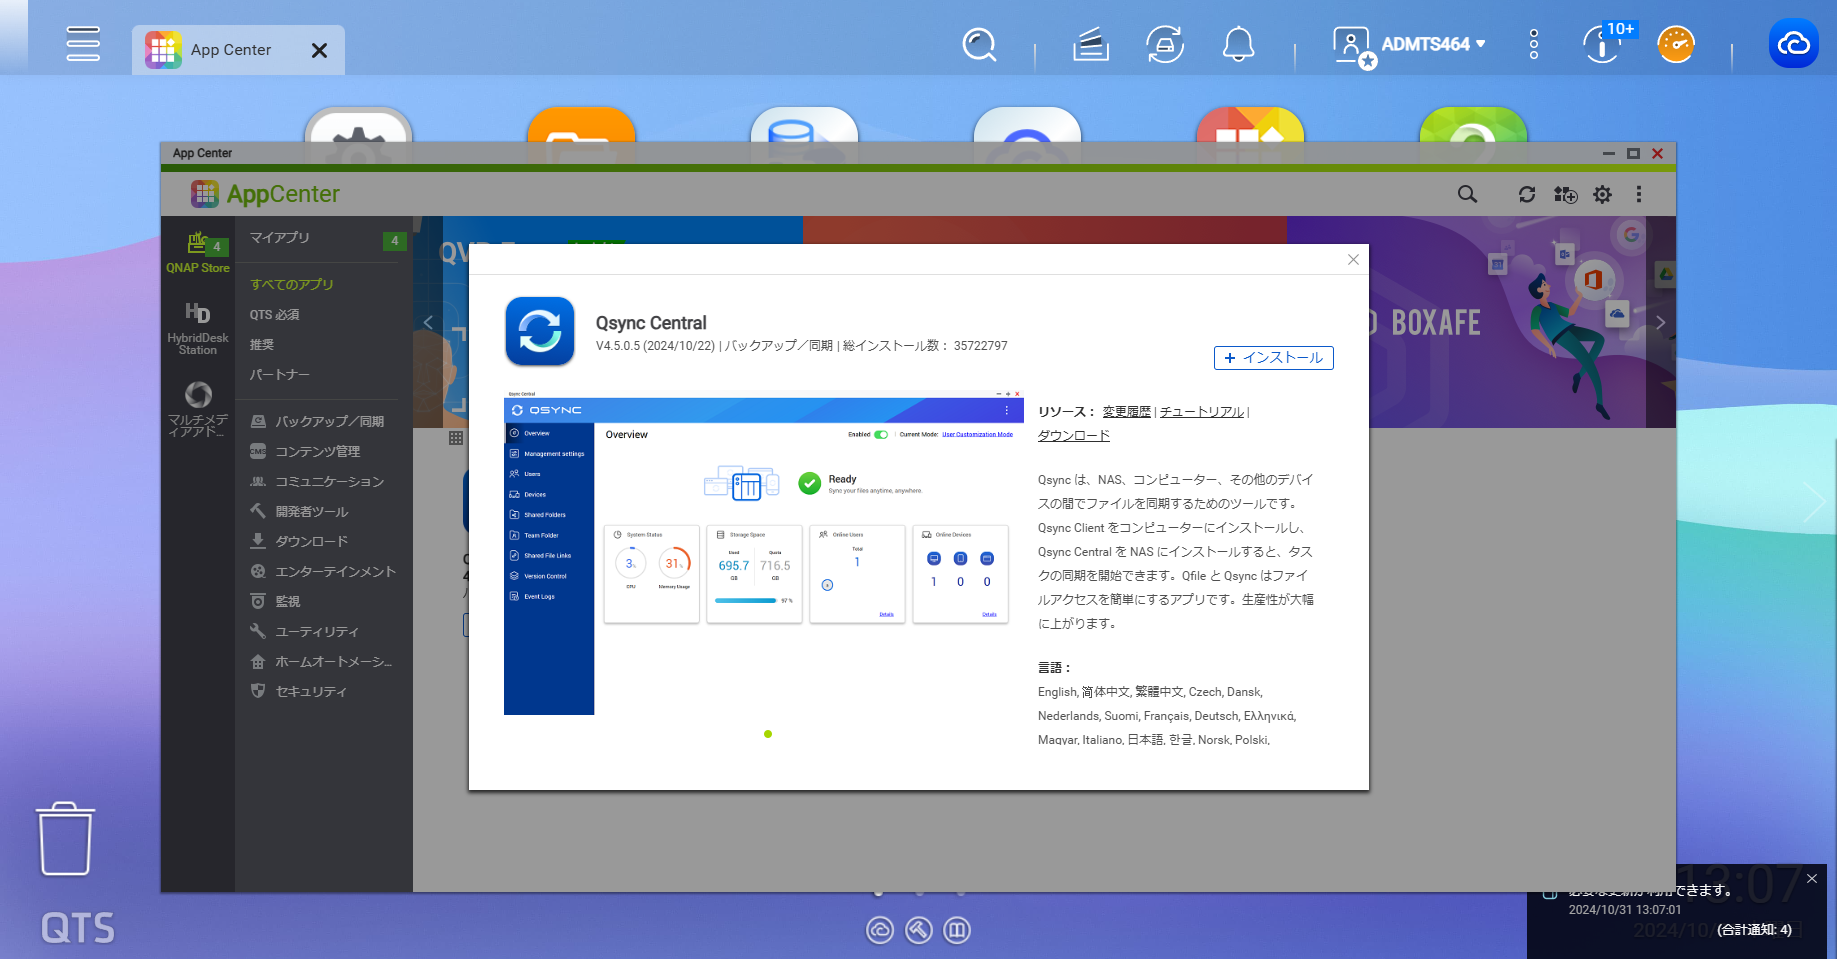Viewport: 1837px width, 959px height.
Task: Open QTS desktop search magnifier
Action: click(x=979, y=44)
